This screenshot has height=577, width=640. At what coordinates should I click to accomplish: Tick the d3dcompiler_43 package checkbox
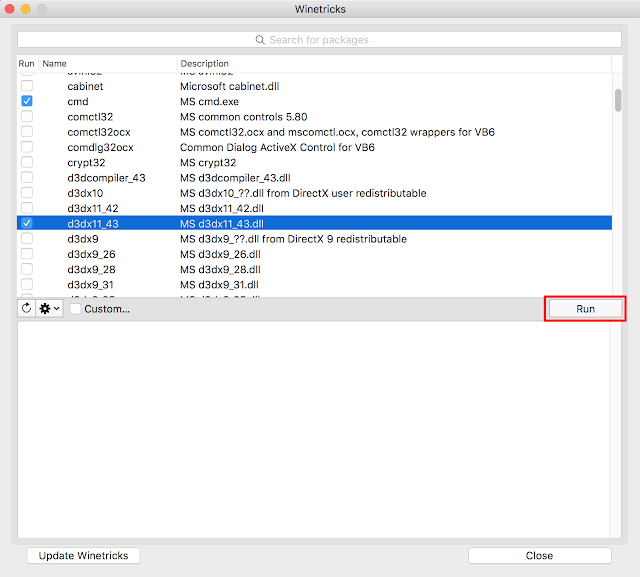tap(27, 178)
